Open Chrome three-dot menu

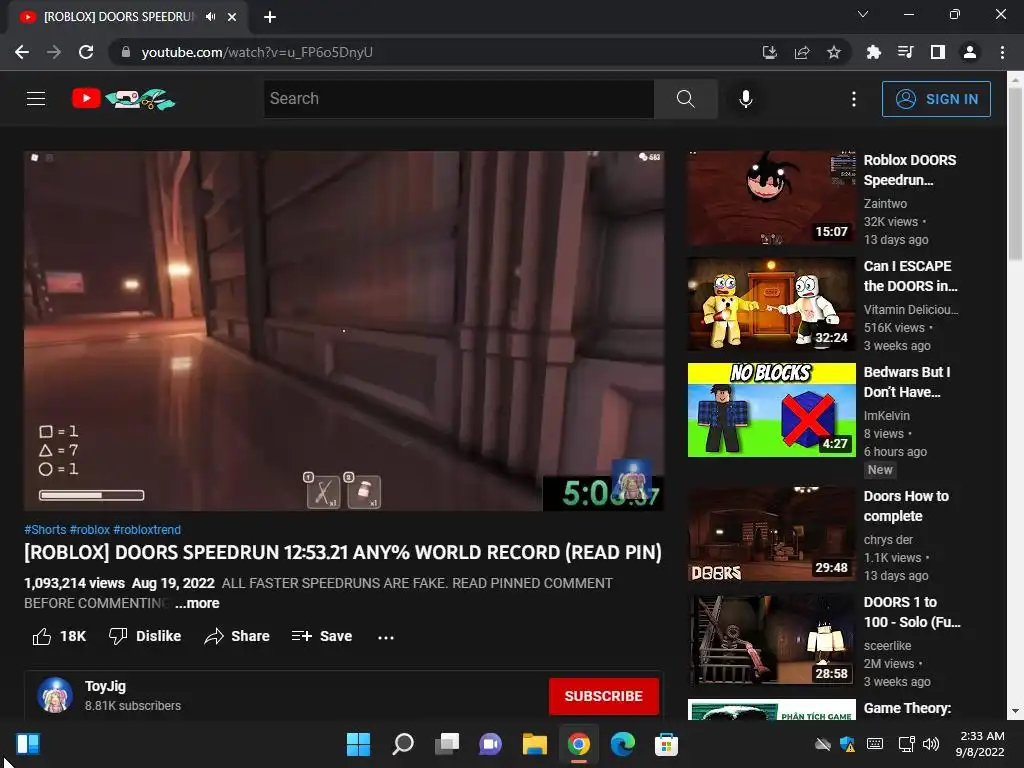[x=1002, y=52]
